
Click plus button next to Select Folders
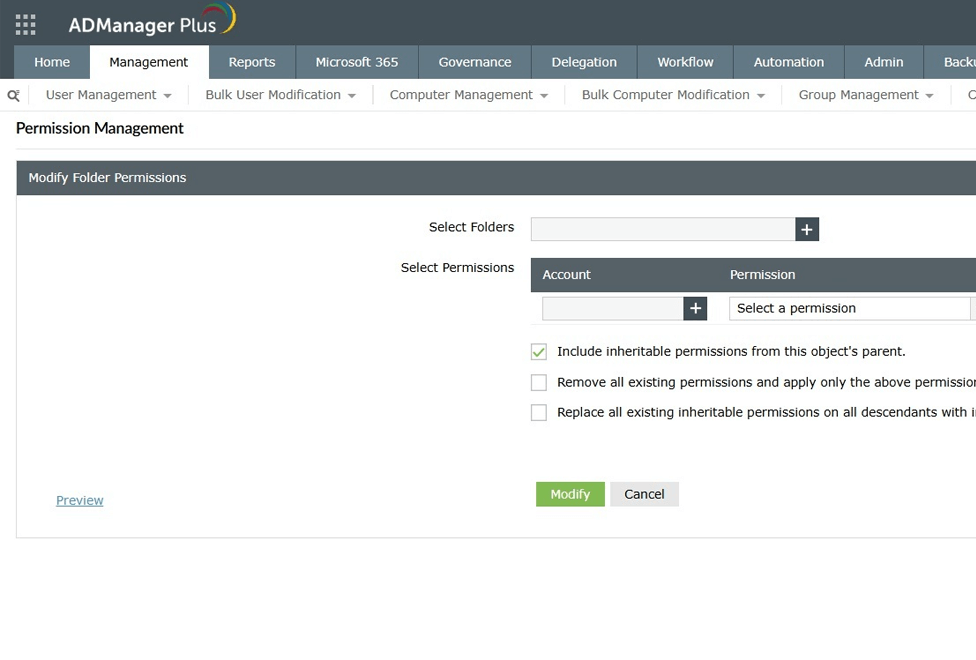(x=807, y=229)
